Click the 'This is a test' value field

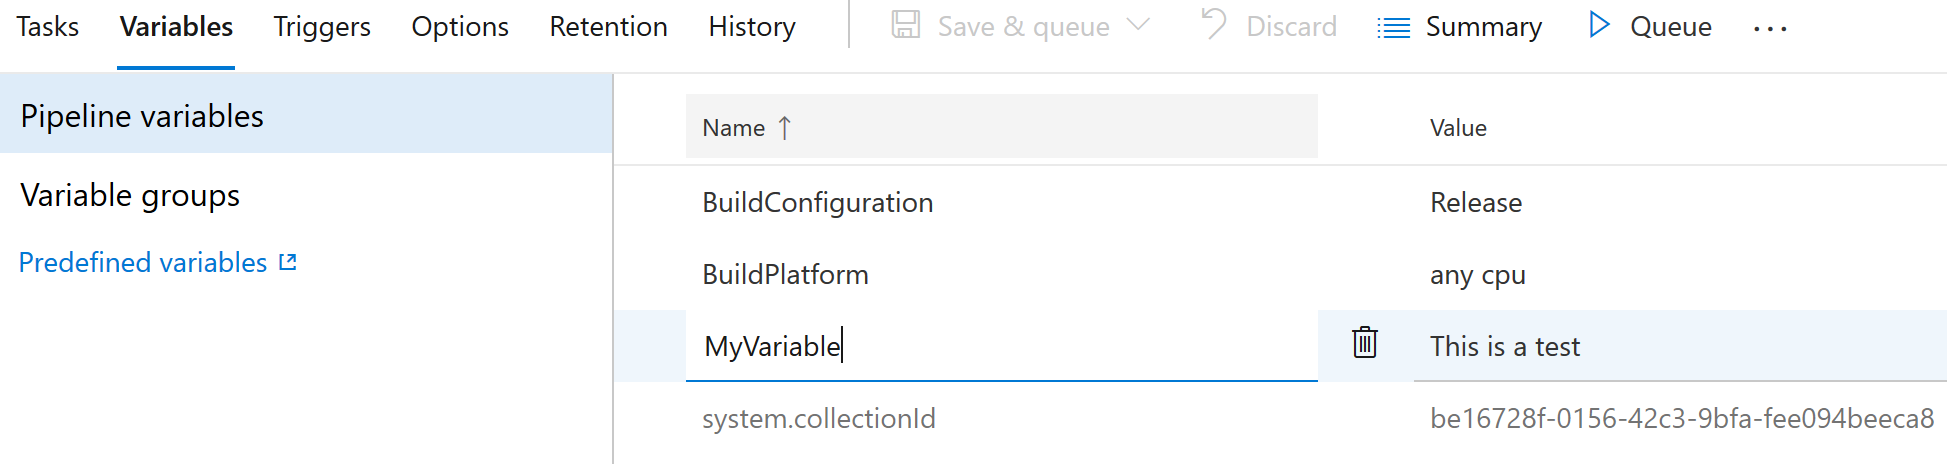coord(1680,346)
